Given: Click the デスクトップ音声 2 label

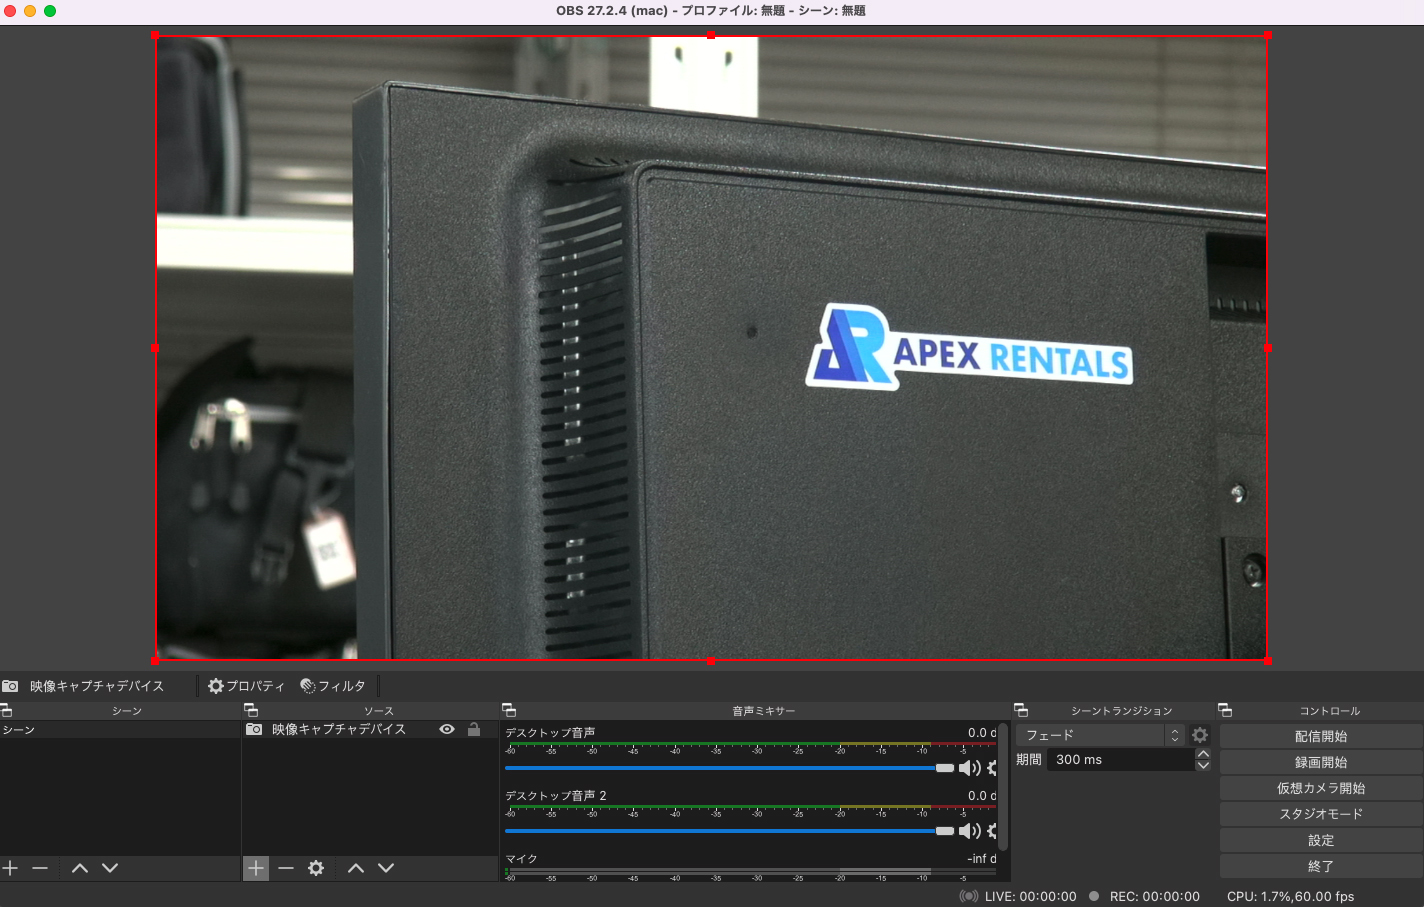Looking at the screenshot, I should coord(556,796).
